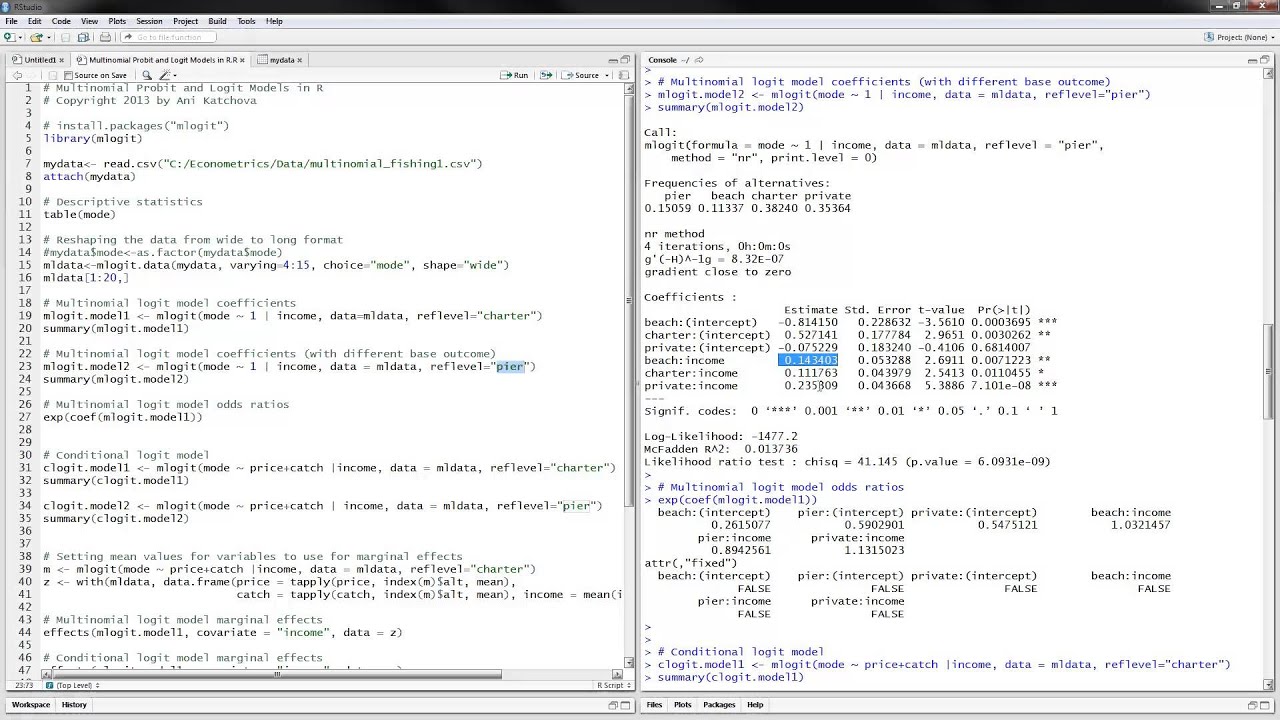The image size is (1280, 720).
Task: Toggle the Source on Save checkbox
Action: [68, 75]
